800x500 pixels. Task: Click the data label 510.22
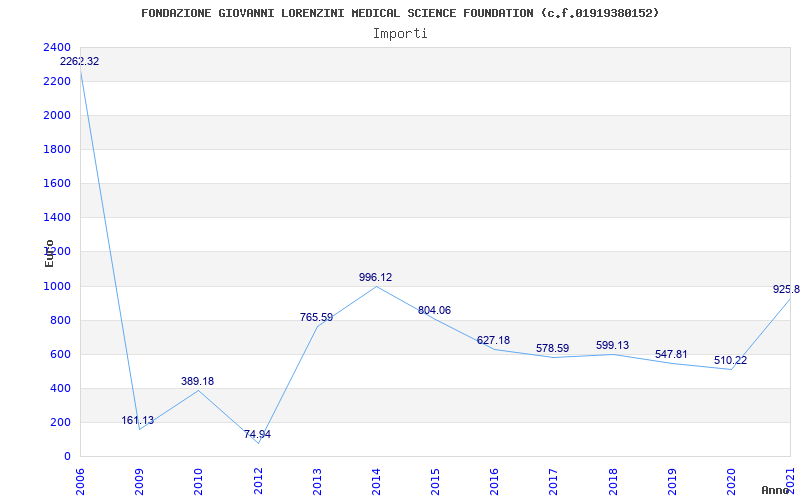pyautogui.click(x=731, y=360)
